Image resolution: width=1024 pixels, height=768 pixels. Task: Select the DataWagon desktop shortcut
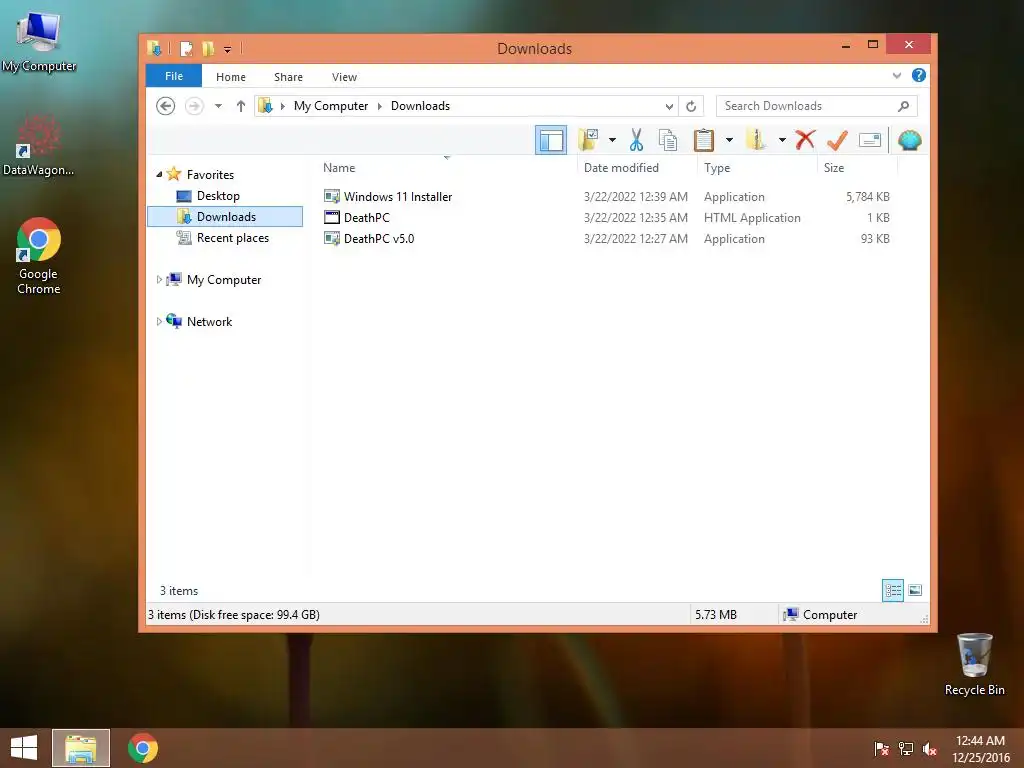(x=38, y=145)
